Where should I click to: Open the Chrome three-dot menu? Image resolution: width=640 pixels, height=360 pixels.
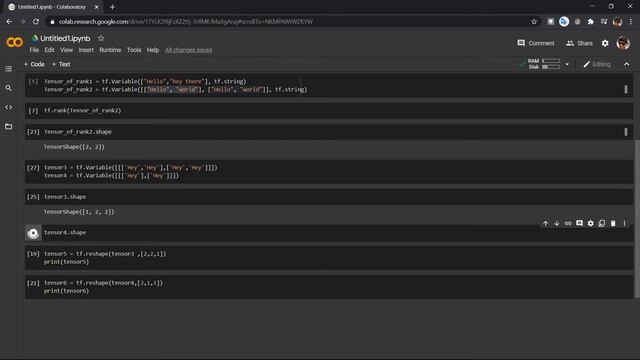pyautogui.click(x=631, y=22)
